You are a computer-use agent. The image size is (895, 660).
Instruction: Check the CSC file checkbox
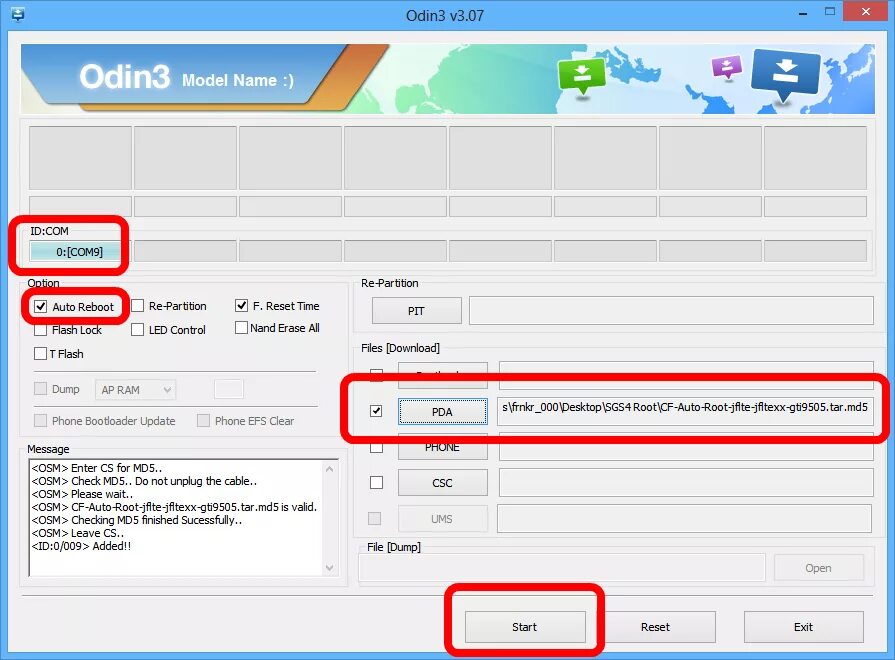coord(376,482)
